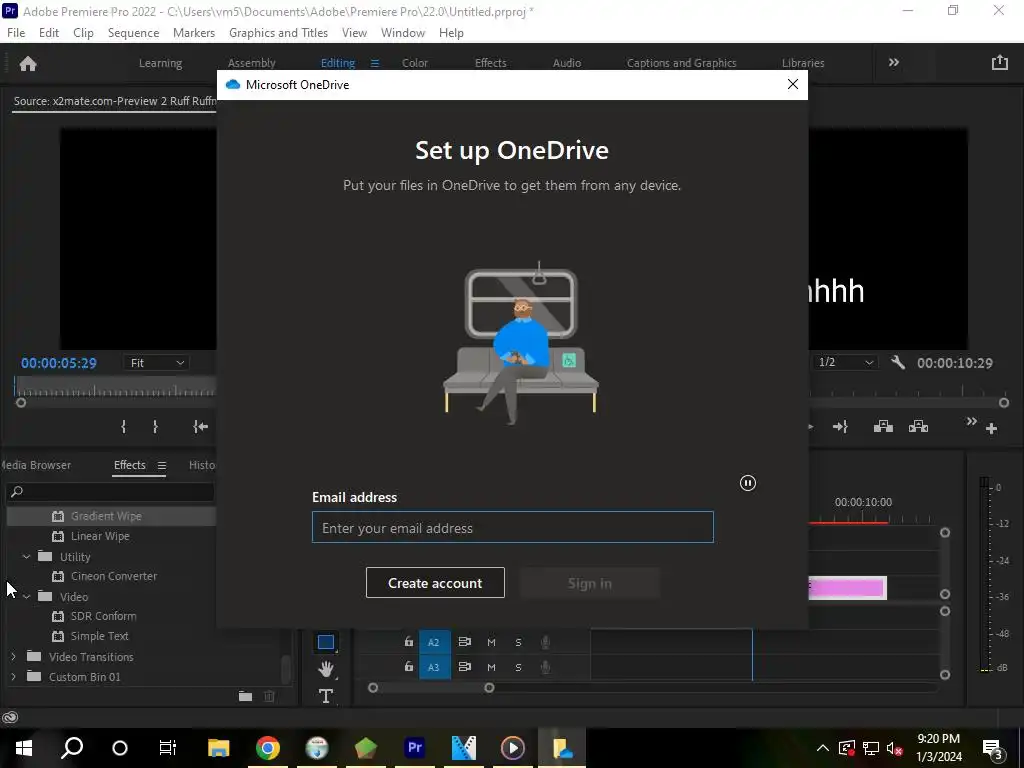Close the Microsoft OneDrive dialog
The height and width of the screenshot is (768, 1024).
coord(792,85)
